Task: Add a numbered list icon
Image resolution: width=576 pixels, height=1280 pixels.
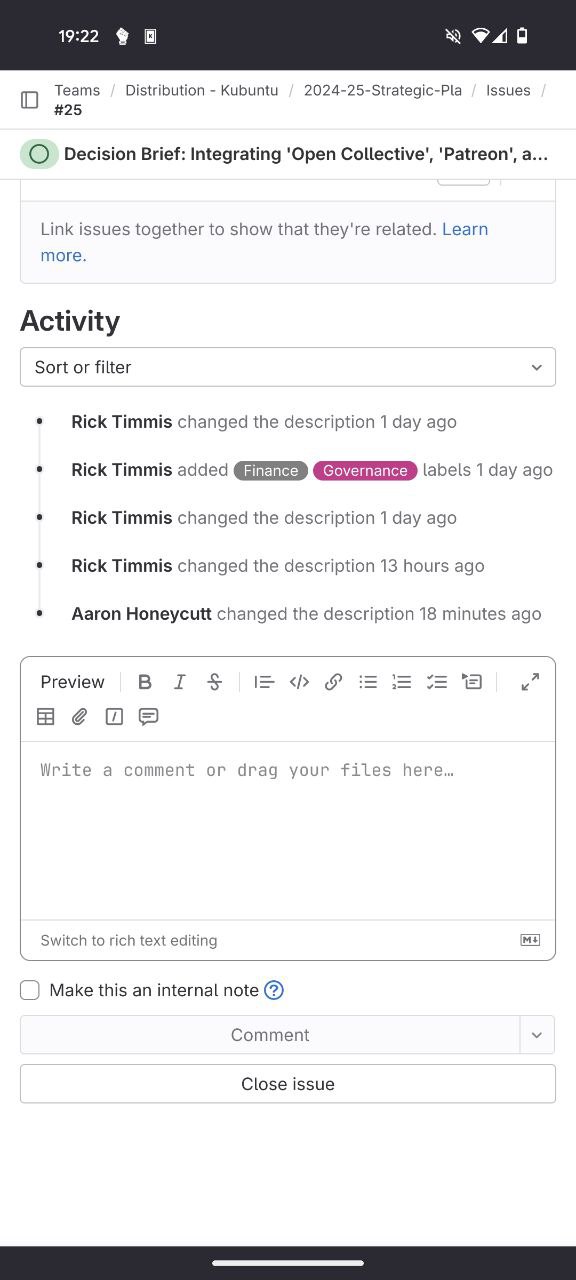Action: tap(402, 682)
